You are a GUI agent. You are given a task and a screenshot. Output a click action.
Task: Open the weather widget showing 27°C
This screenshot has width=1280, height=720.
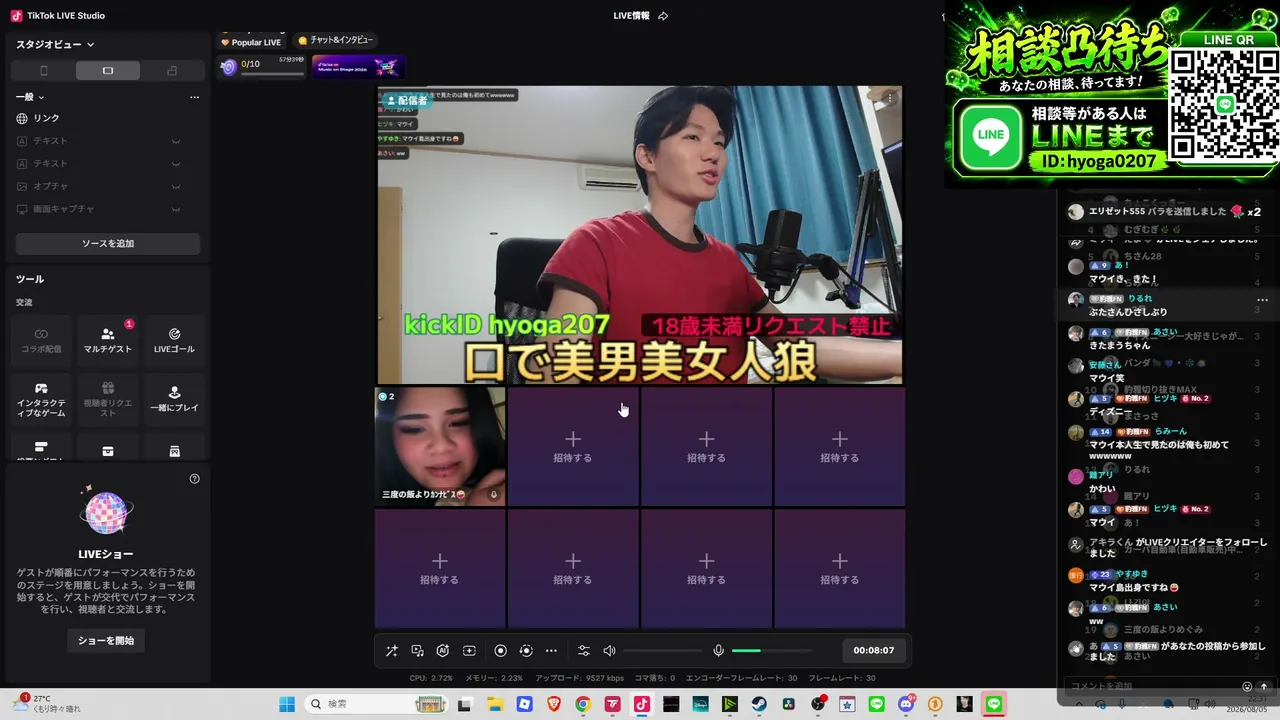pyautogui.click(x=48, y=704)
